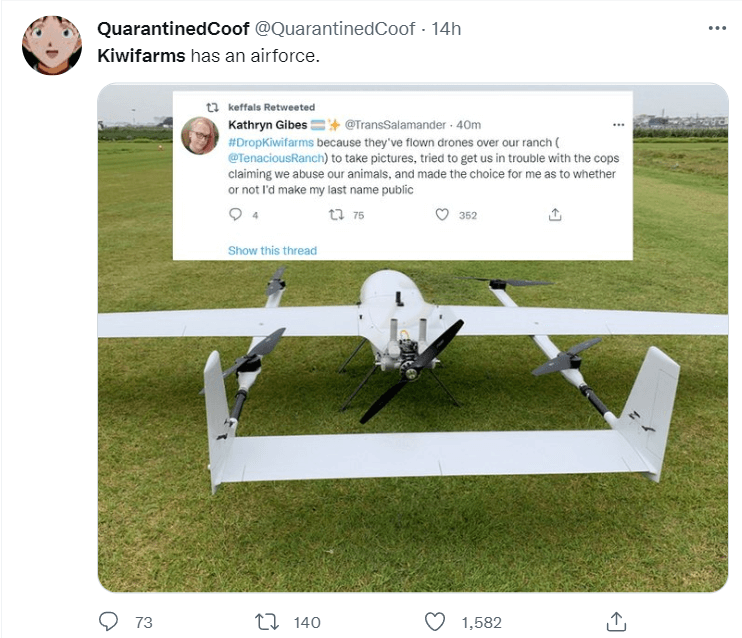This screenshot has height=638, width=742.
Task: Open QuarantinedCoof's profile avatar
Action: 52,45
